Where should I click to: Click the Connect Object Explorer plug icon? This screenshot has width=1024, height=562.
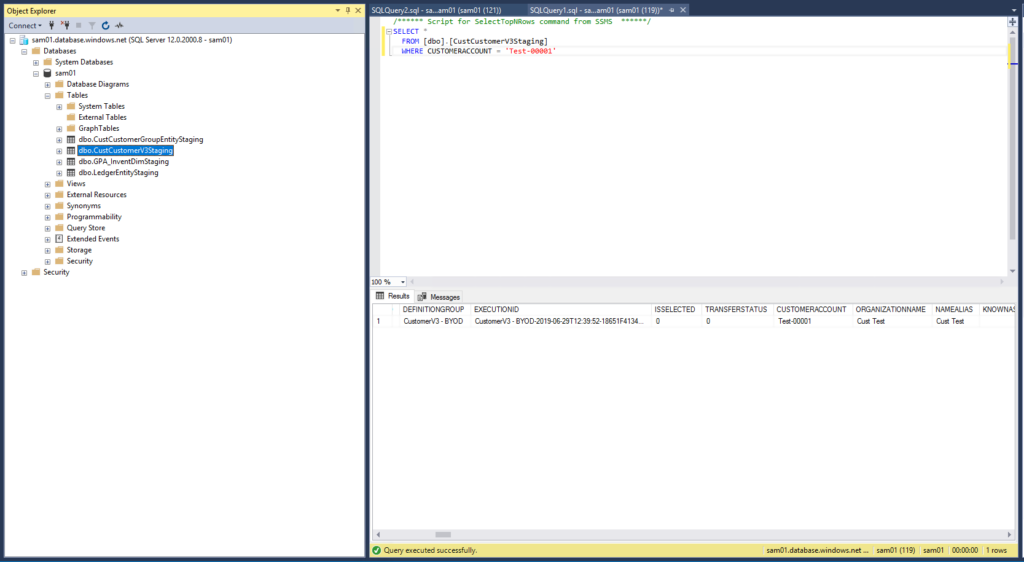click(52, 25)
